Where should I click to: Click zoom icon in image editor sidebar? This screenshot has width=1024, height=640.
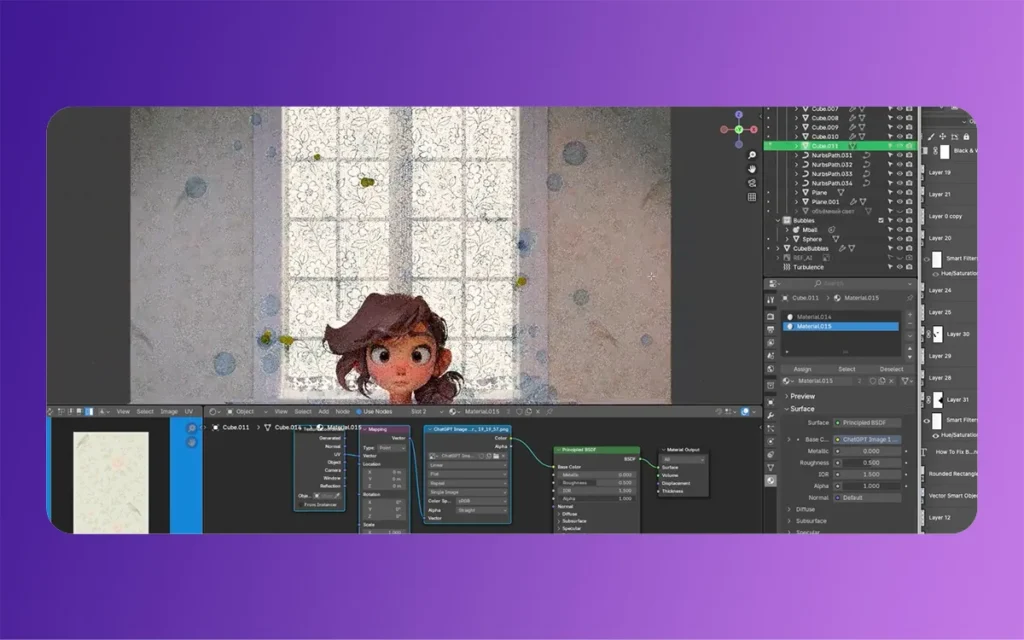[x=191, y=428]
